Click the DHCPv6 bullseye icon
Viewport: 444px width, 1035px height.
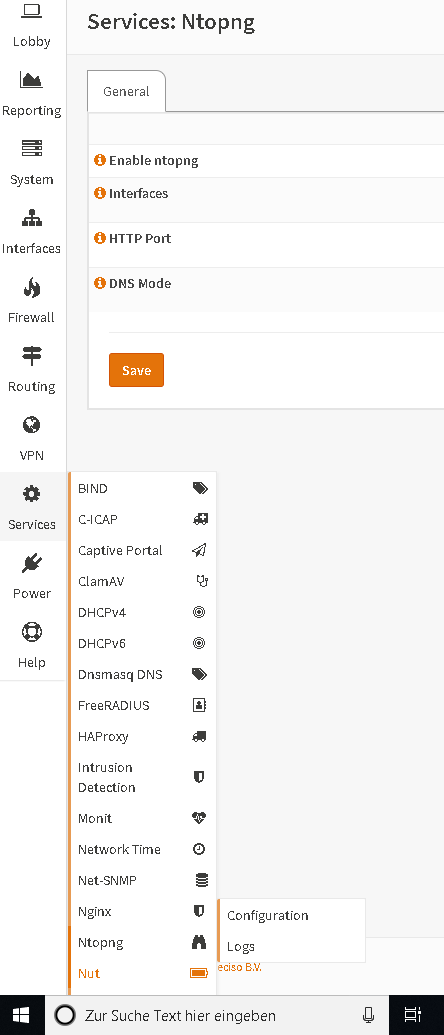pos(199,643)
